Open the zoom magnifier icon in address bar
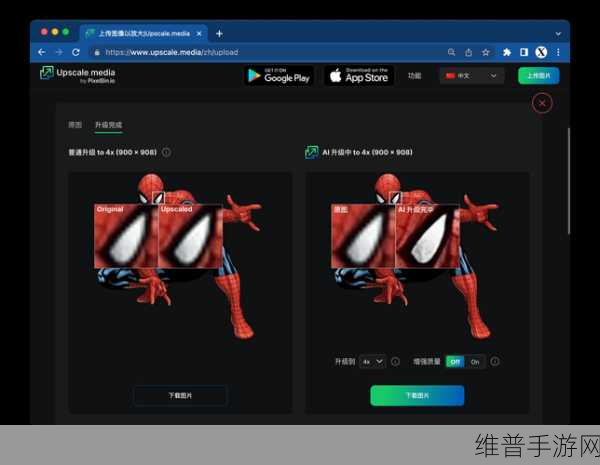 click(452, 52)
